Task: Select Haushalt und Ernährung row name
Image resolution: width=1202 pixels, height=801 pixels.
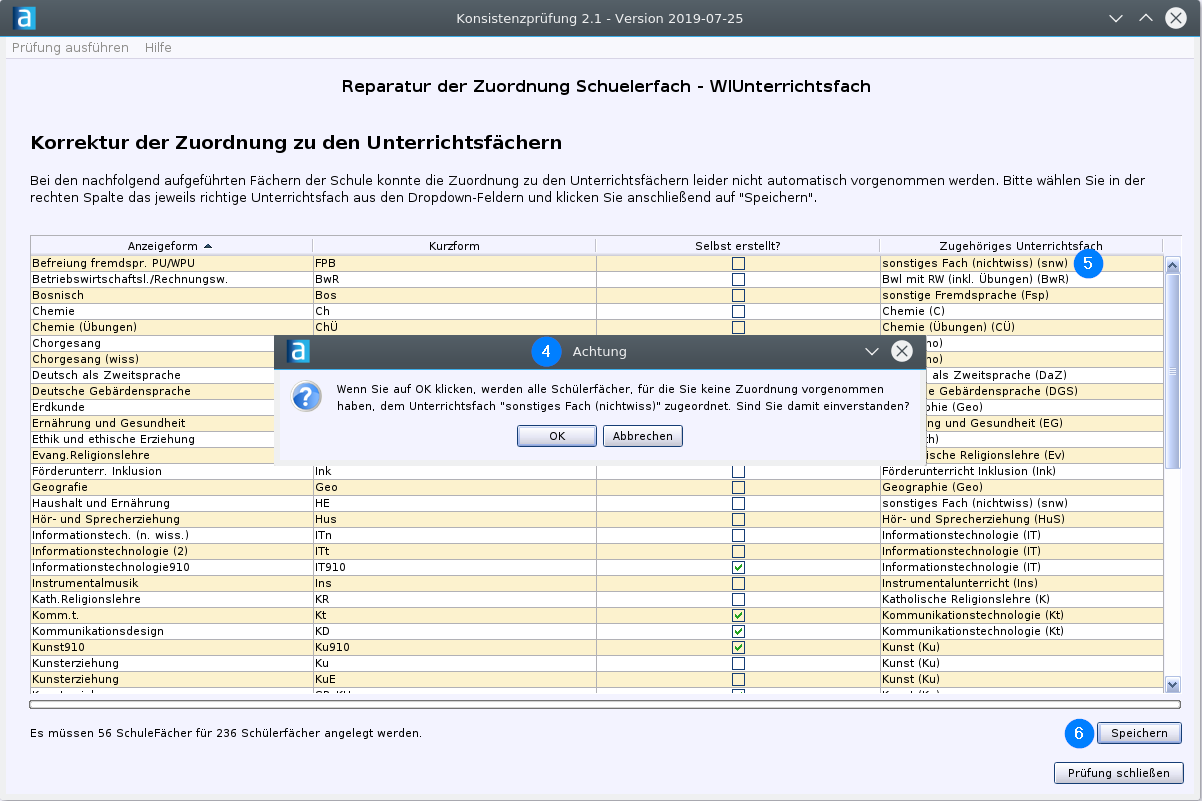Action: tap(171, 503)
